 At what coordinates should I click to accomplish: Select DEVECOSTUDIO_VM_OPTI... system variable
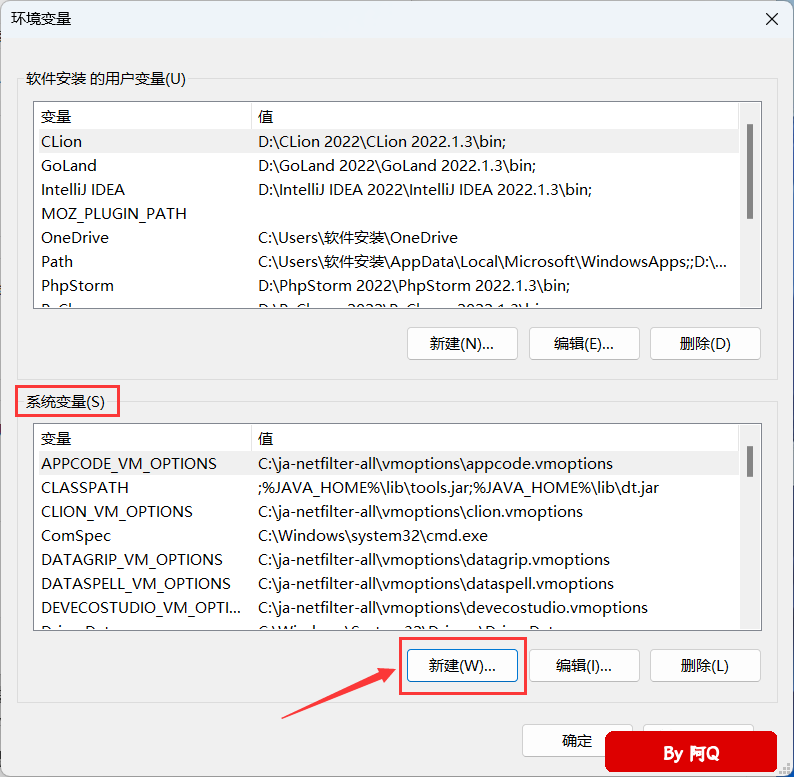(388, 608)
